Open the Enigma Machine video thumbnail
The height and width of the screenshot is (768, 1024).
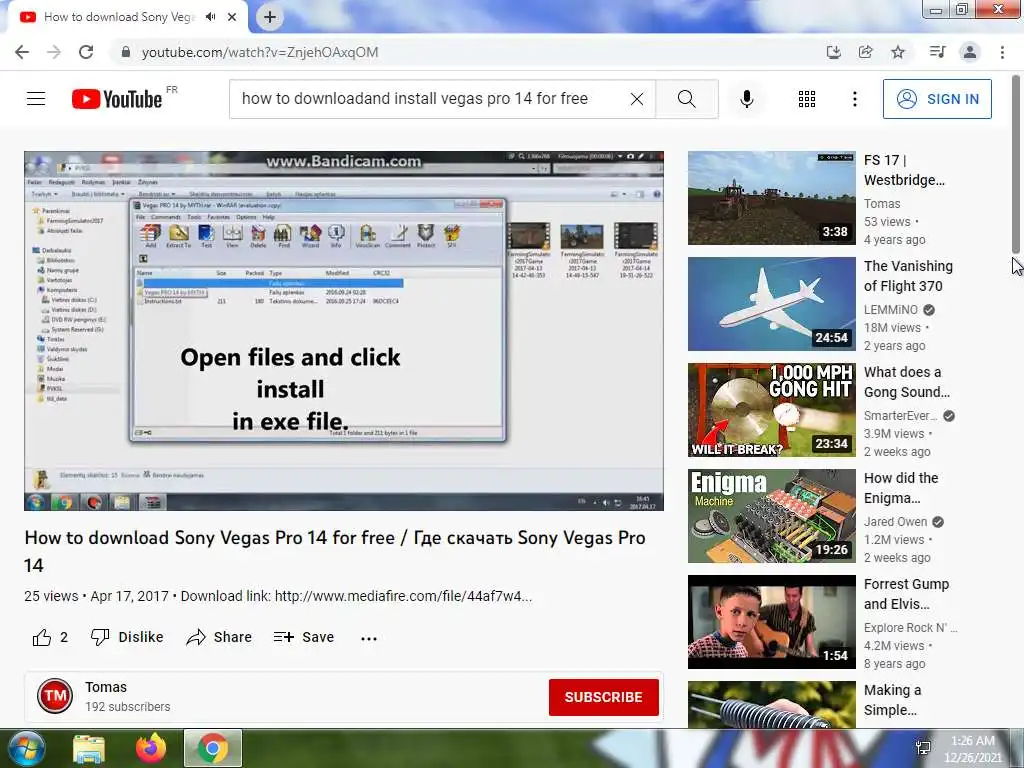pyautogui.click(x=772, y=516)
